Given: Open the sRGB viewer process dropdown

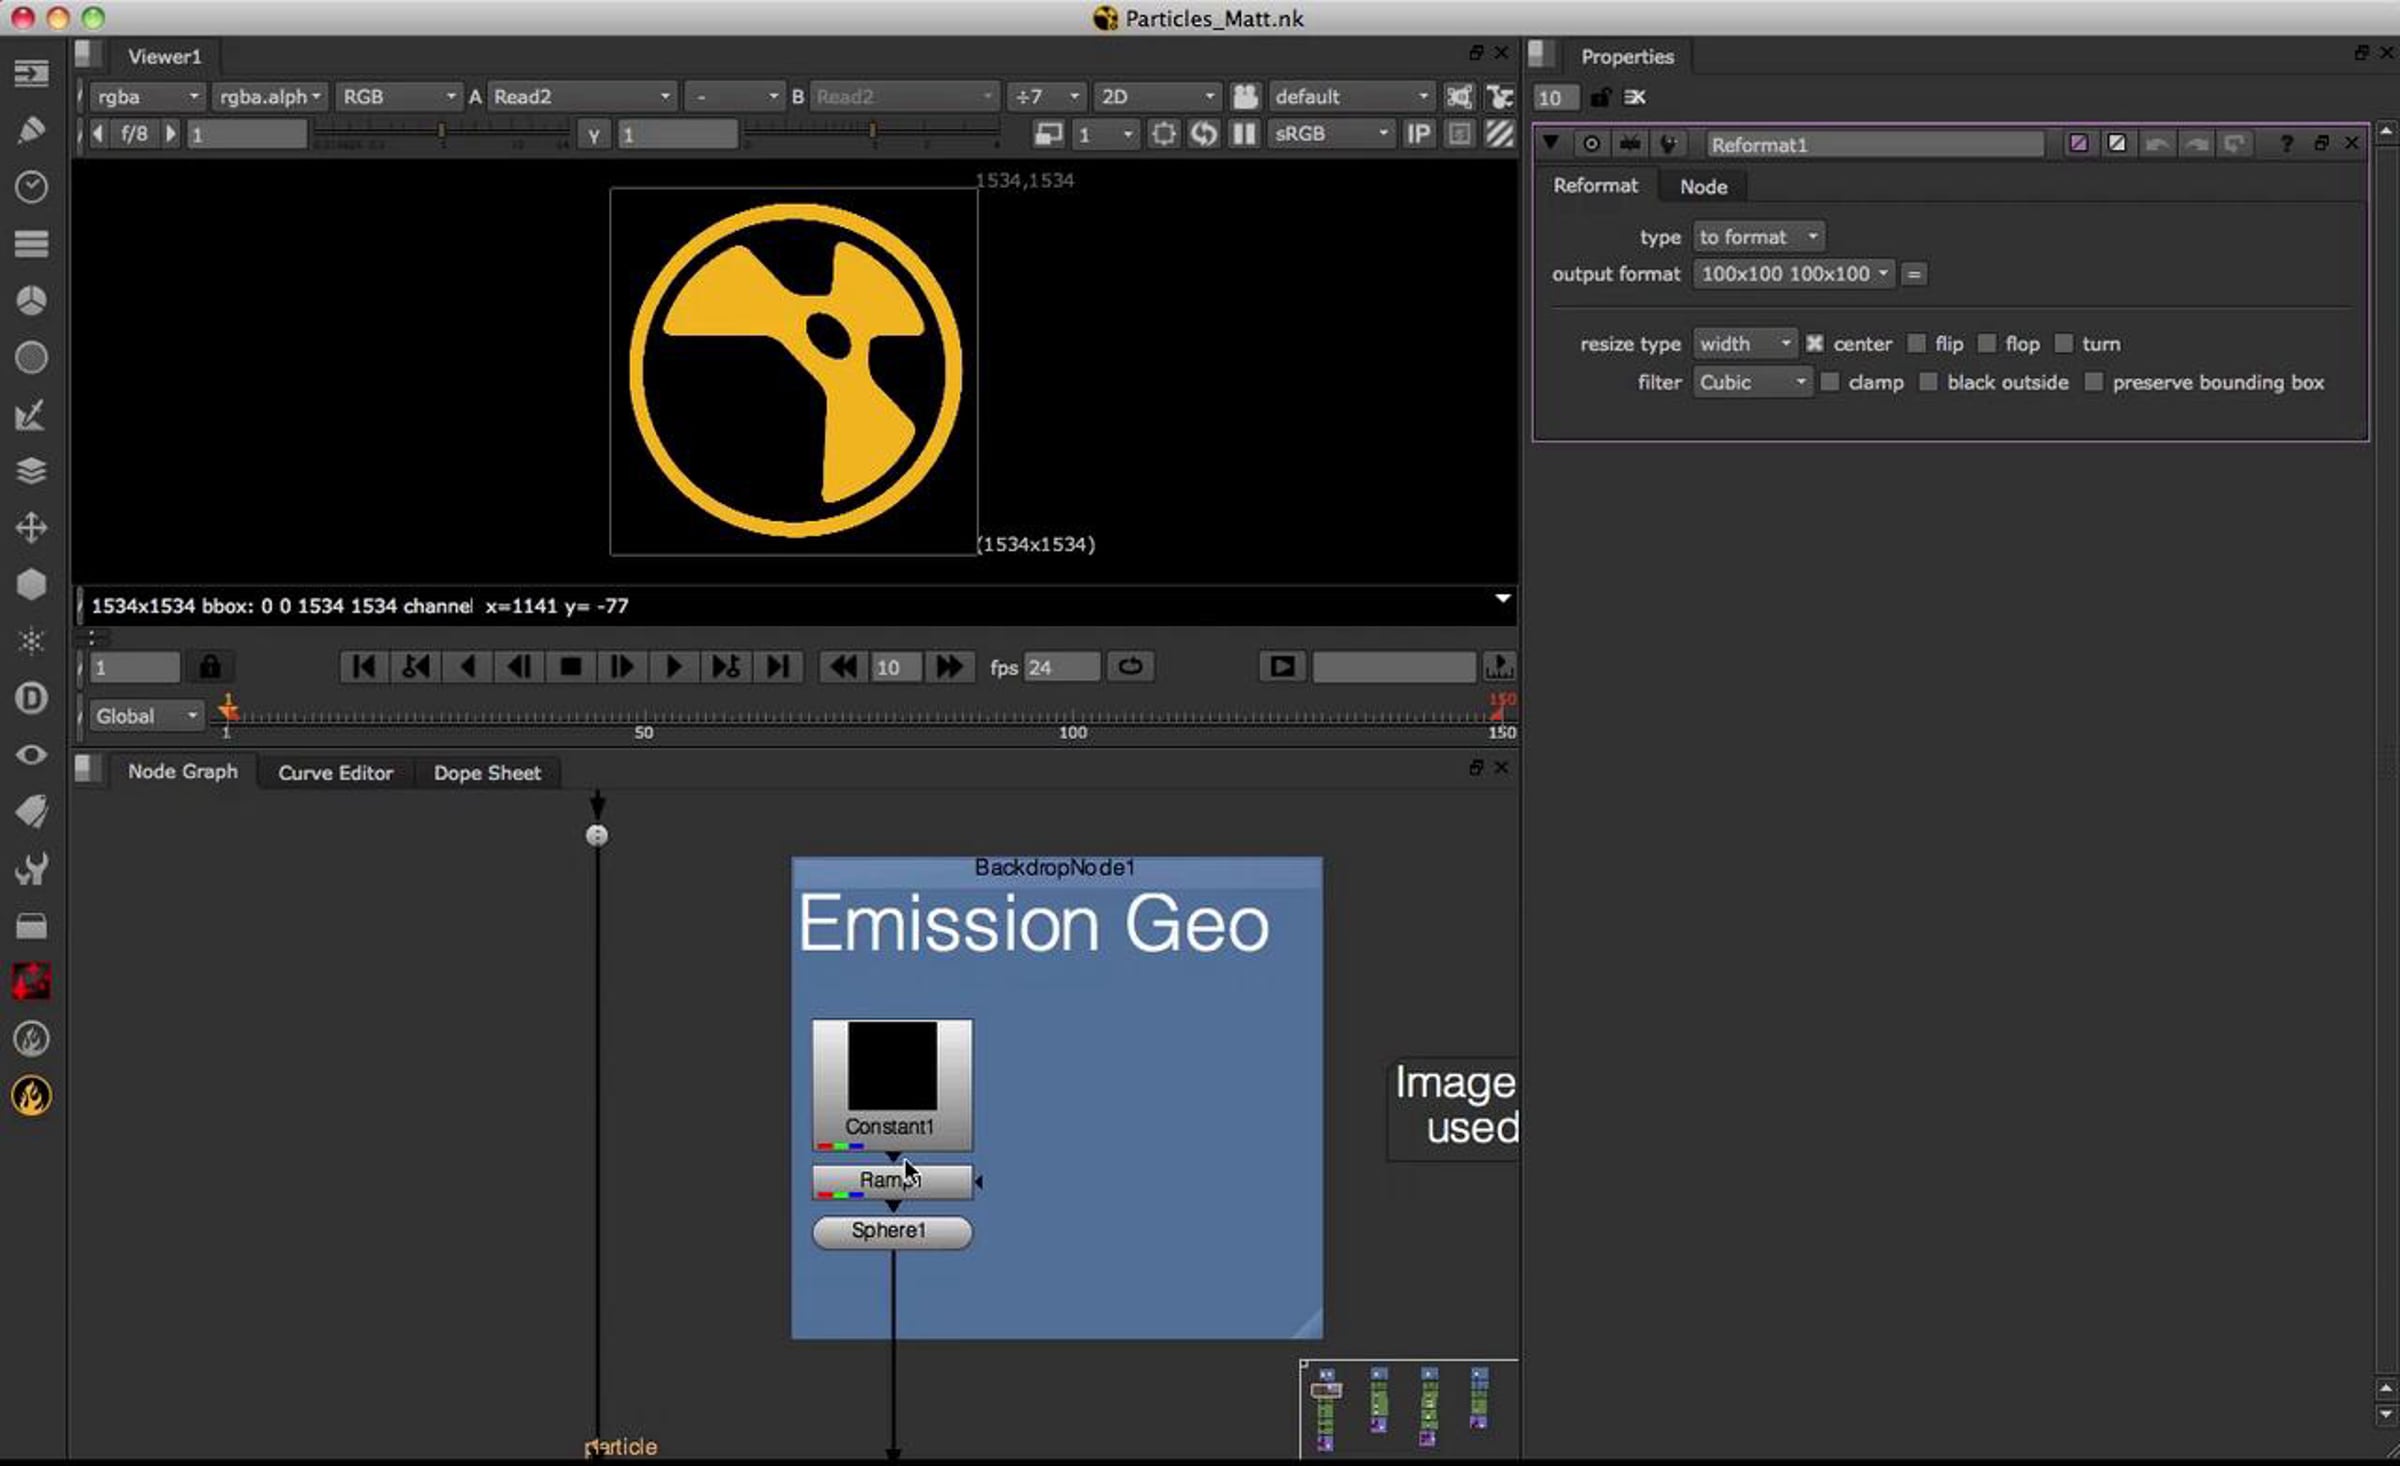Looking at the screenshot, I should [x=1331, y=134].
